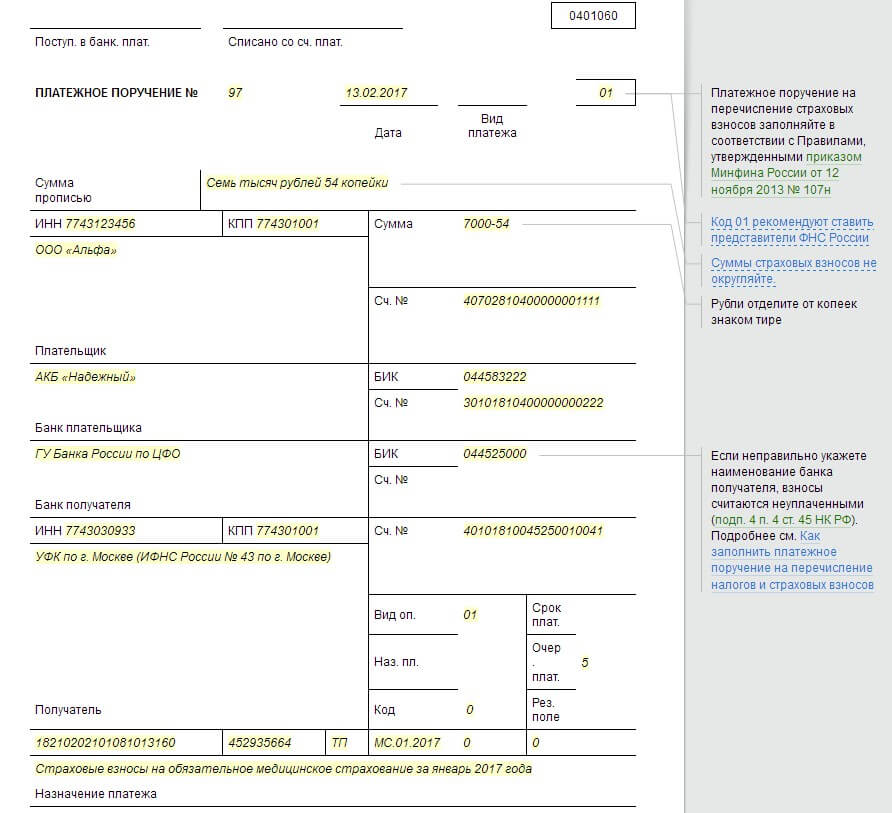Image resolution: width=892 pixels, height=813 pixels.
Task: Select the date field 13.02.2017
Action: [376, 93]
